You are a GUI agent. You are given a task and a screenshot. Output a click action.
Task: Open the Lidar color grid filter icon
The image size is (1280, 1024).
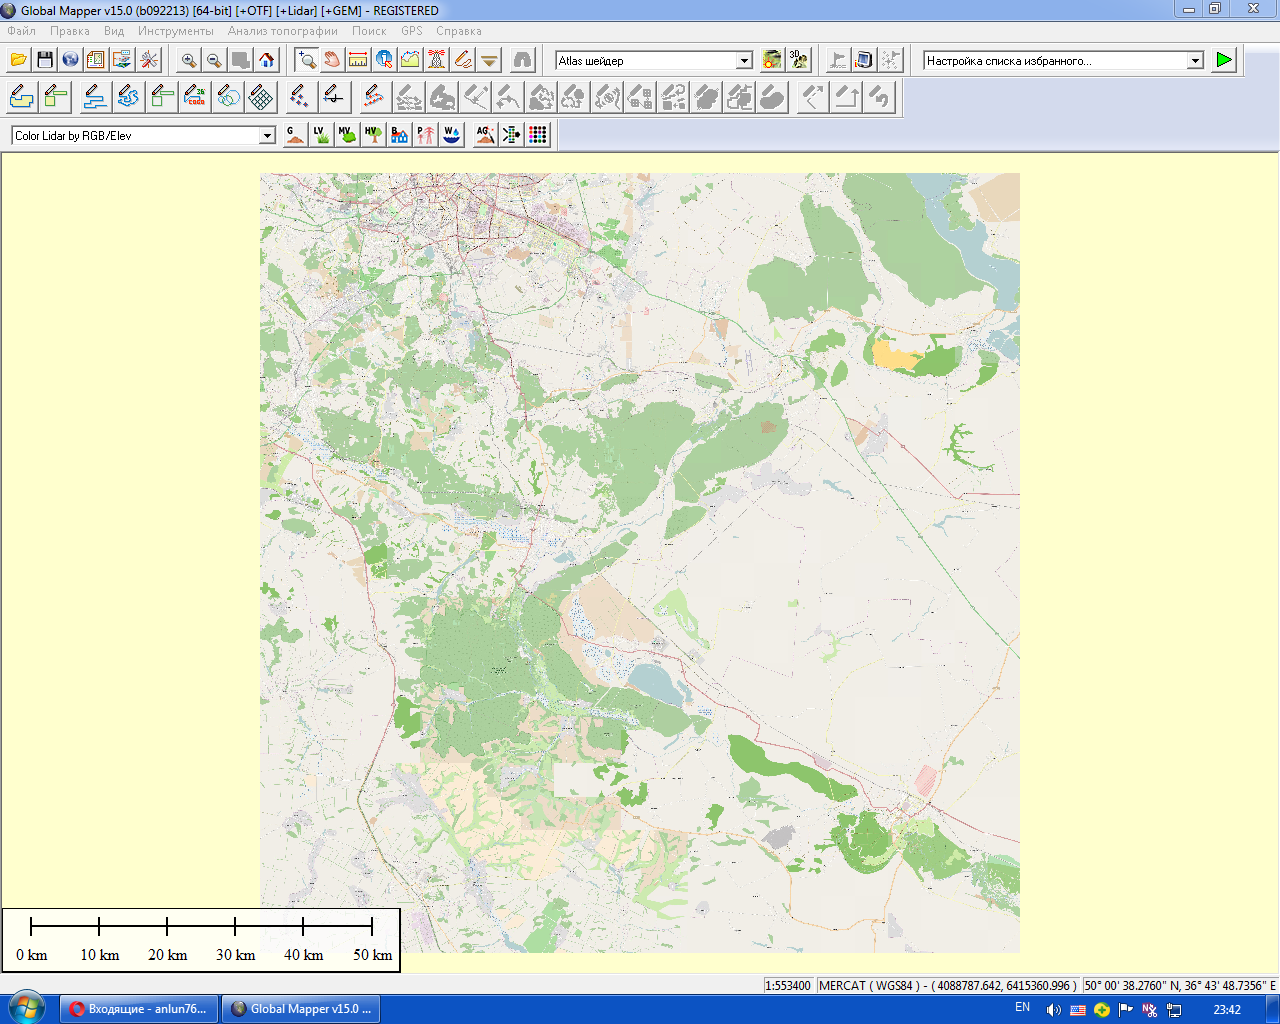coord(538,135)
